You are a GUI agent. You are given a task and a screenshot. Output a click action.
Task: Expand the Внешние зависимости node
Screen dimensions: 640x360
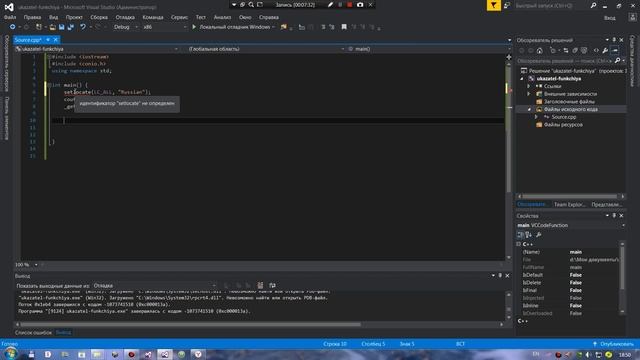pyautogui.click(x=529, y=94)
